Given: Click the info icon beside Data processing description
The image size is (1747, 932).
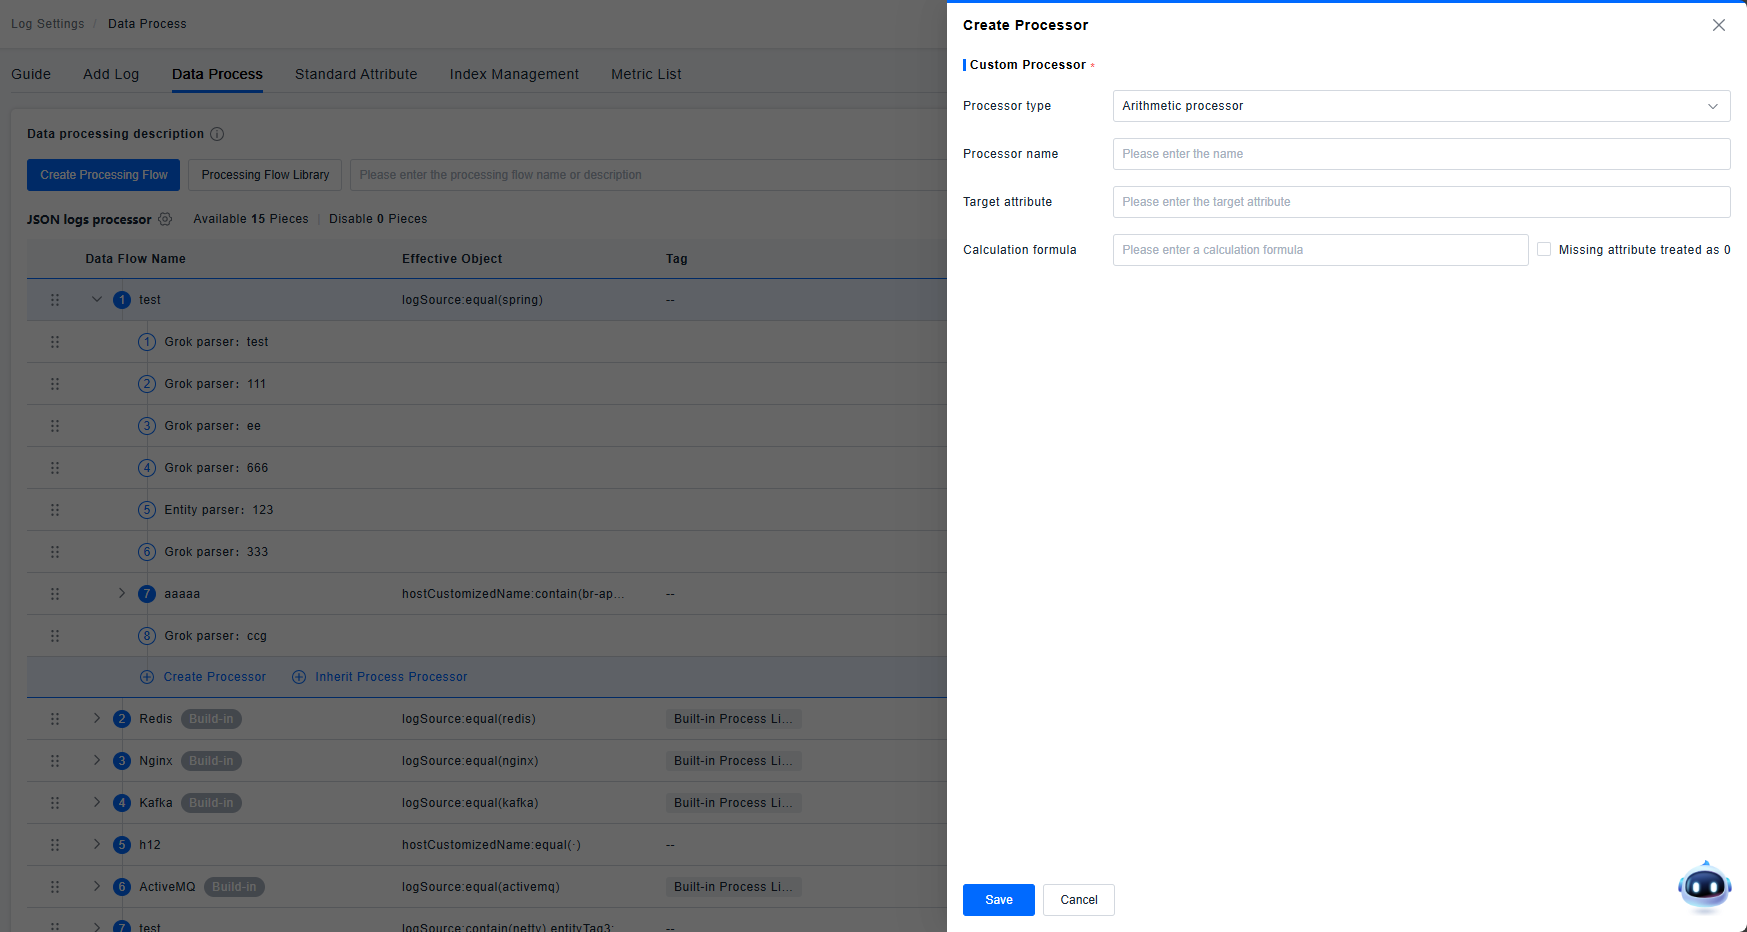Looking at the screenshot, I should tap(217, 134).
